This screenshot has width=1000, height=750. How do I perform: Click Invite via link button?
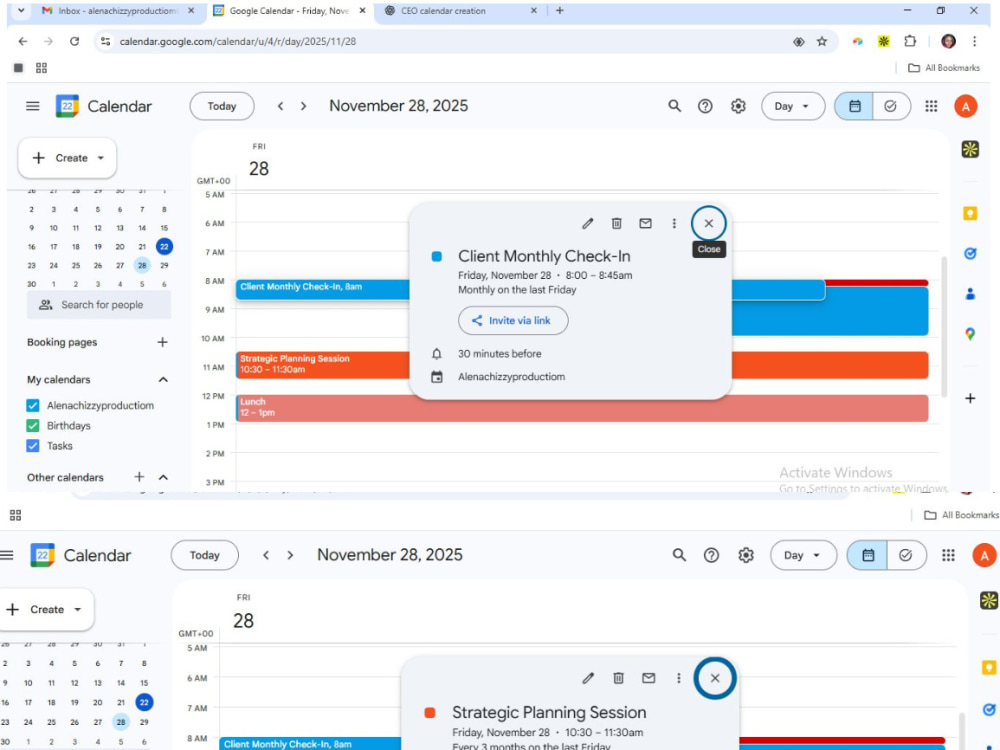[x=513, y=321]
